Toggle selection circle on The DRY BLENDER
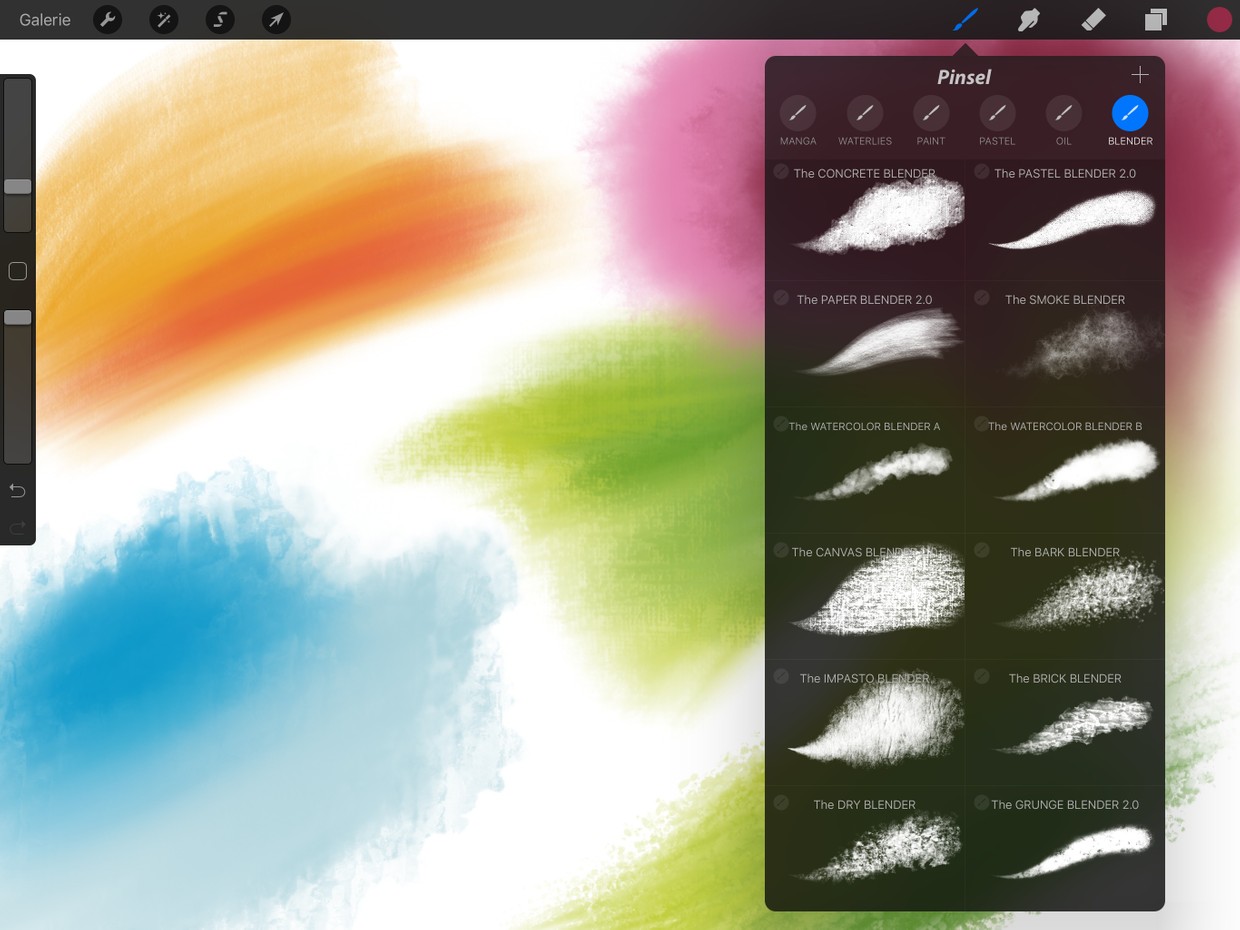The height and width of the screenshot is (930, 1240). pyautogui.click(x=781, y=802)
